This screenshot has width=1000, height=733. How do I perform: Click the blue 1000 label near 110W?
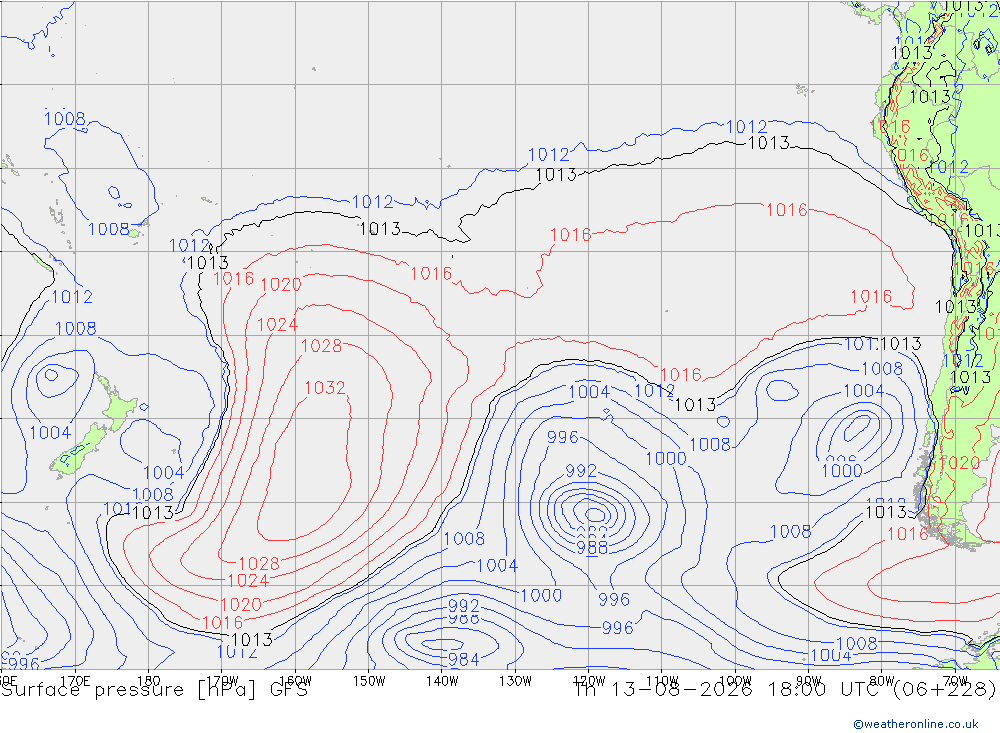(x=666, y=459)
